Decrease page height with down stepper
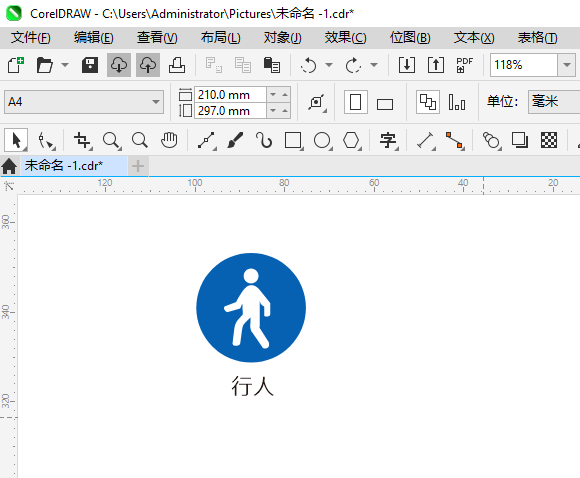 273,111
